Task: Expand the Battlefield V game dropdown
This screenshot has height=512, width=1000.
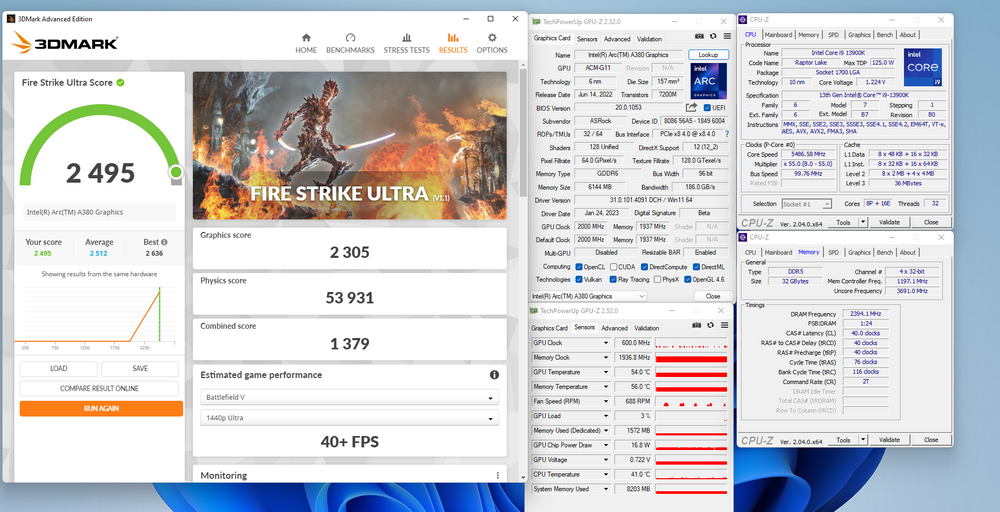Action: tap(349, 397)
